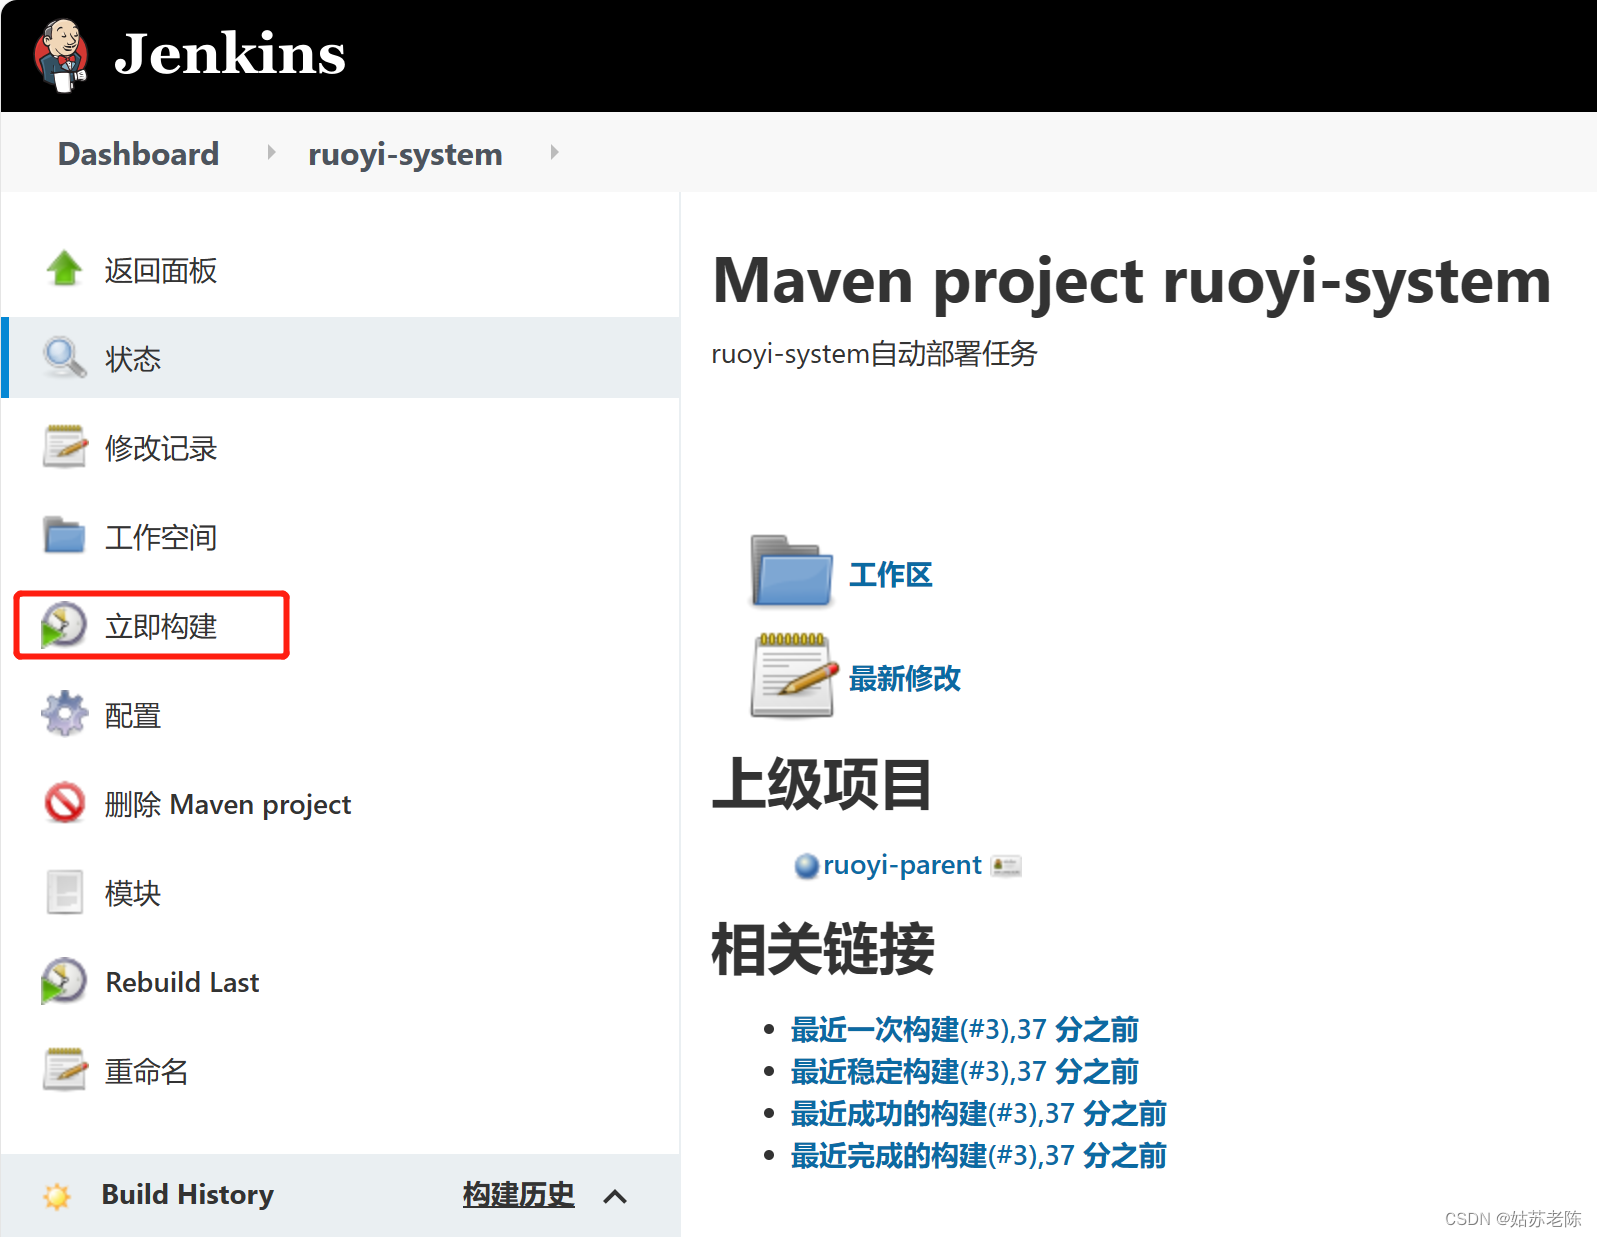Click the notepad icon beside 重命名
Screen dimensions: 1597x1237
coord(65,1069)
